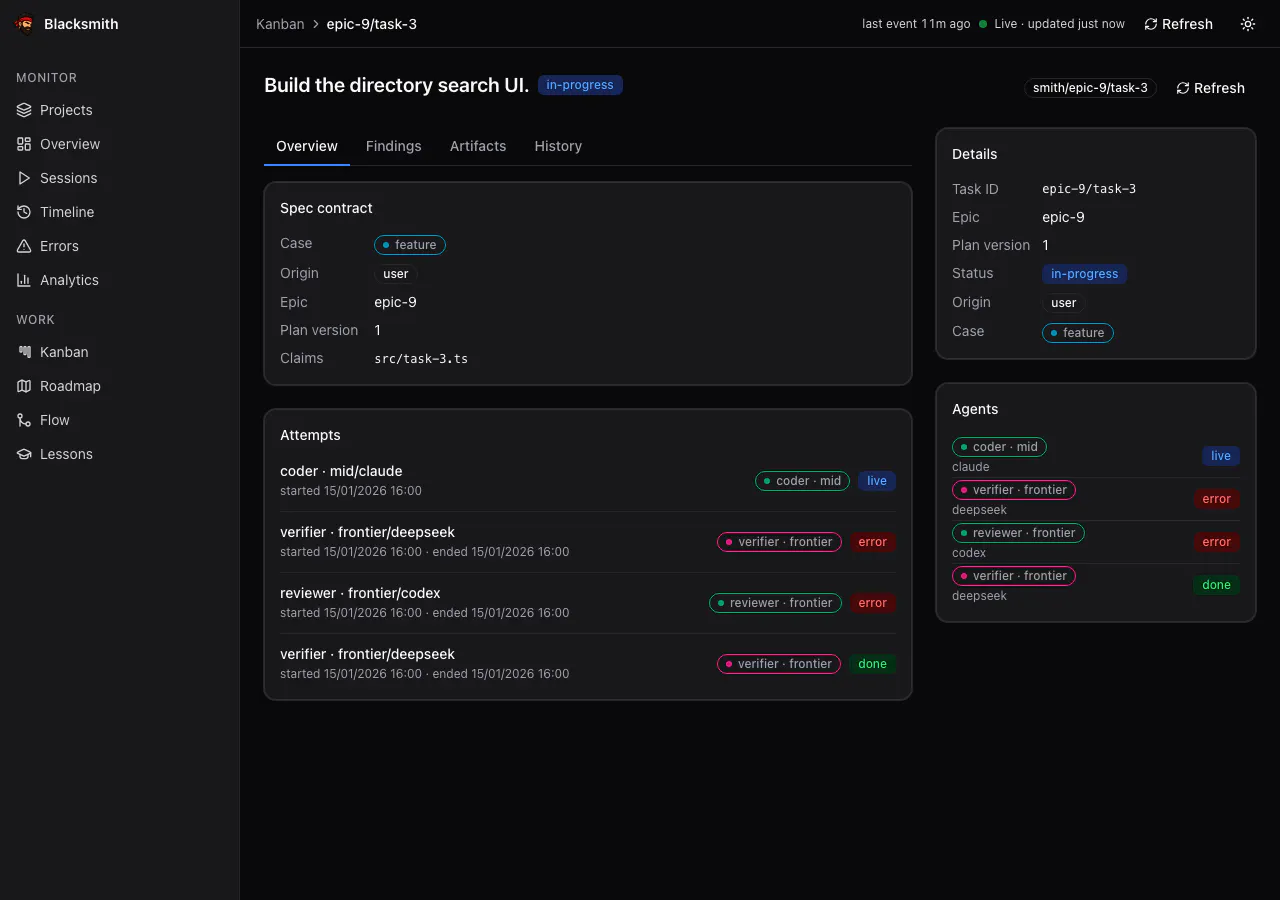Click the epic-9 value in Spec contract
The height and width of the screenshot is (900, 1280).
tap(396, 302)
